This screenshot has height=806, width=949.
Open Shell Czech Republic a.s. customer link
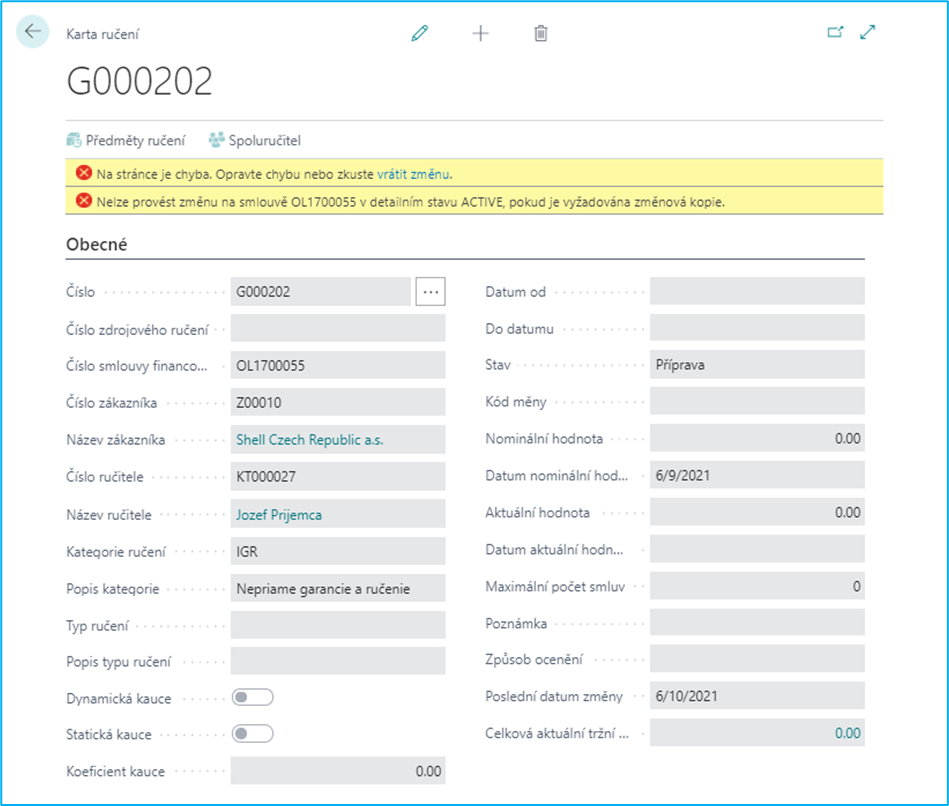click(x=309, y=439)
